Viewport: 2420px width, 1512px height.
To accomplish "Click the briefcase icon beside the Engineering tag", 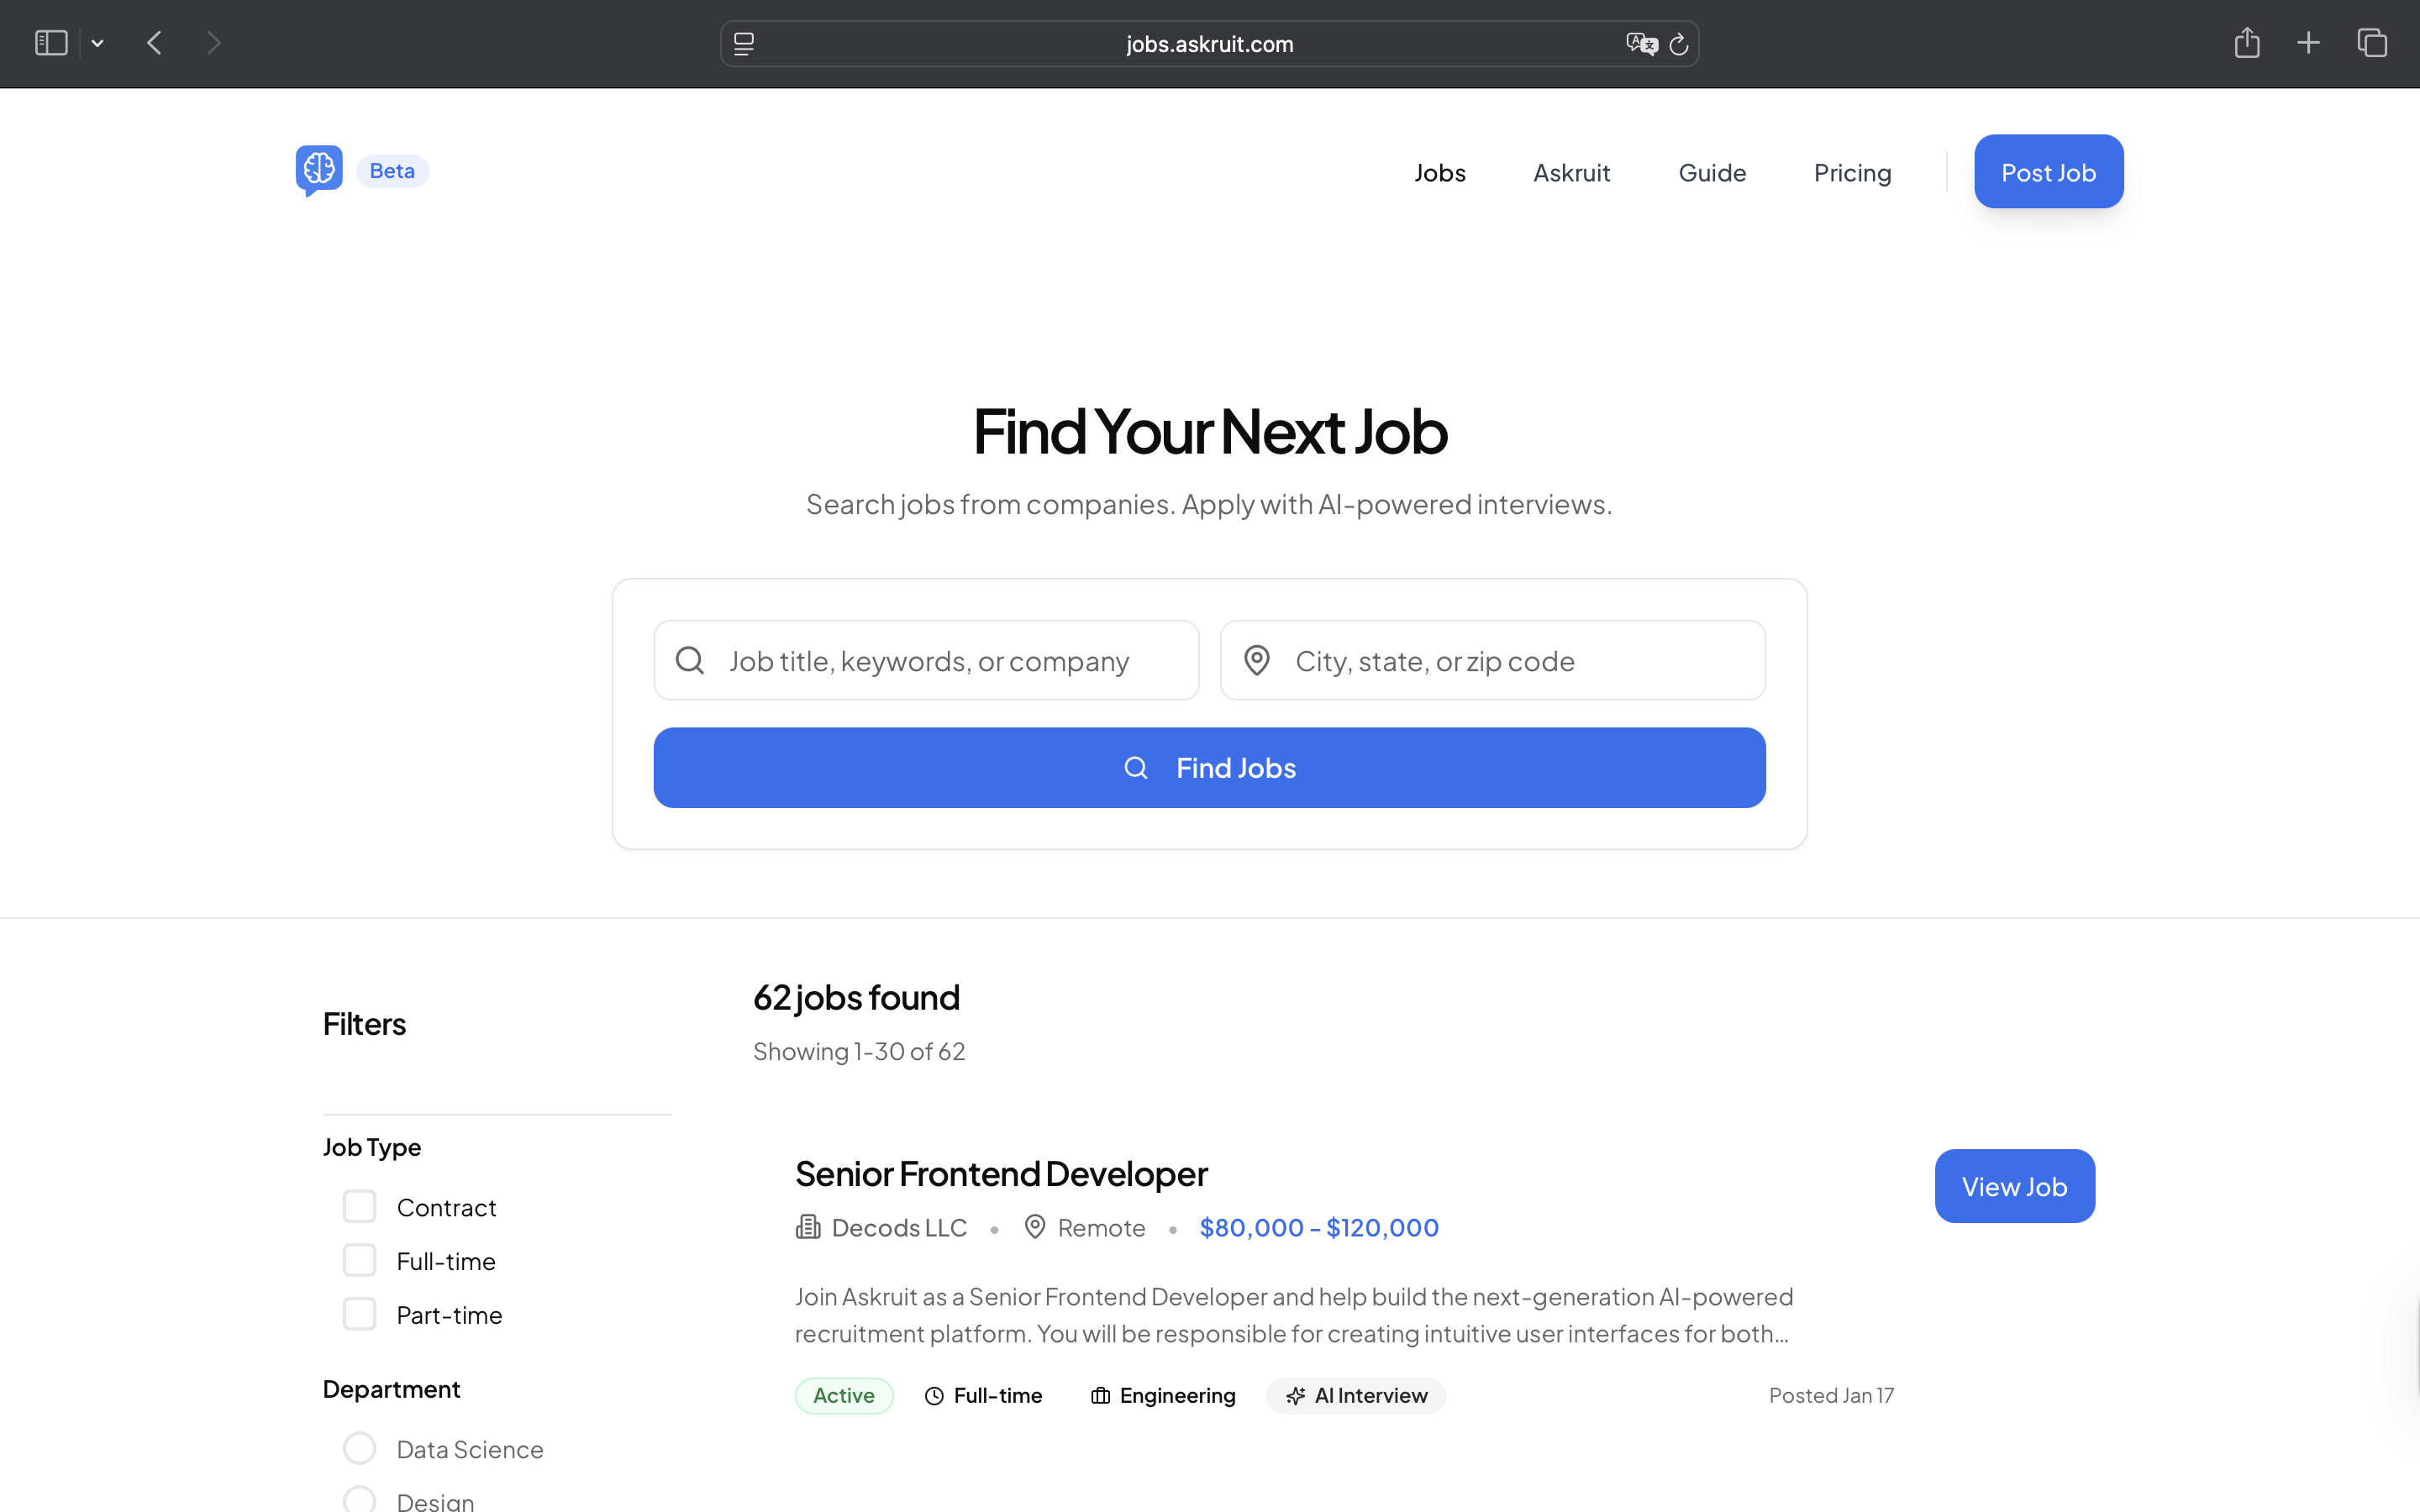I will tap(1099, 1395).
